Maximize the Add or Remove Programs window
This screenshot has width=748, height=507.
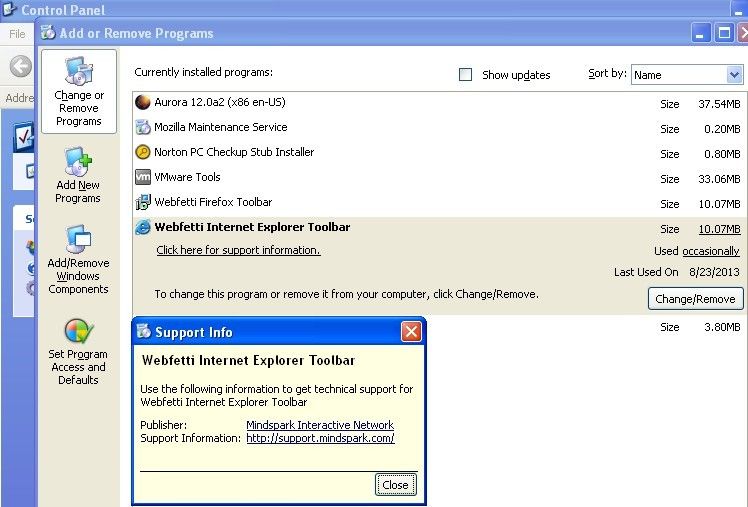coord(724,33)
